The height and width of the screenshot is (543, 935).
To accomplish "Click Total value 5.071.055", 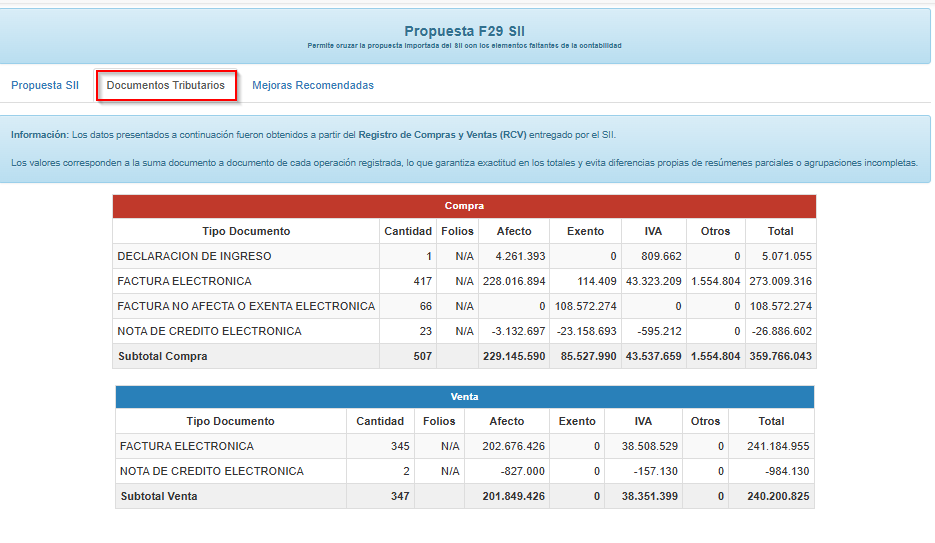I will tap(787, 256).
